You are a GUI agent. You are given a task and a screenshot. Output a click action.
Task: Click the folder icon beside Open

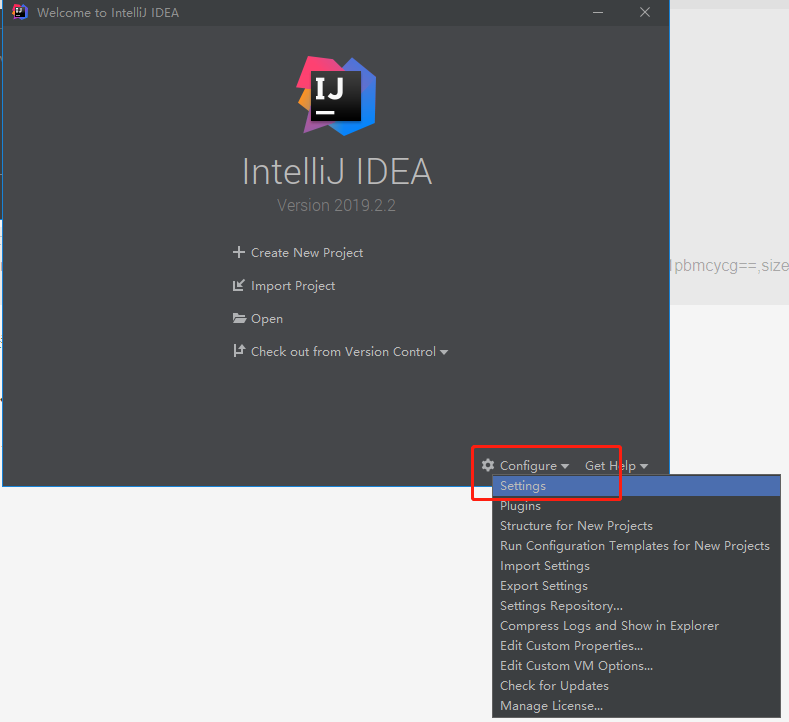coord(239,318)
